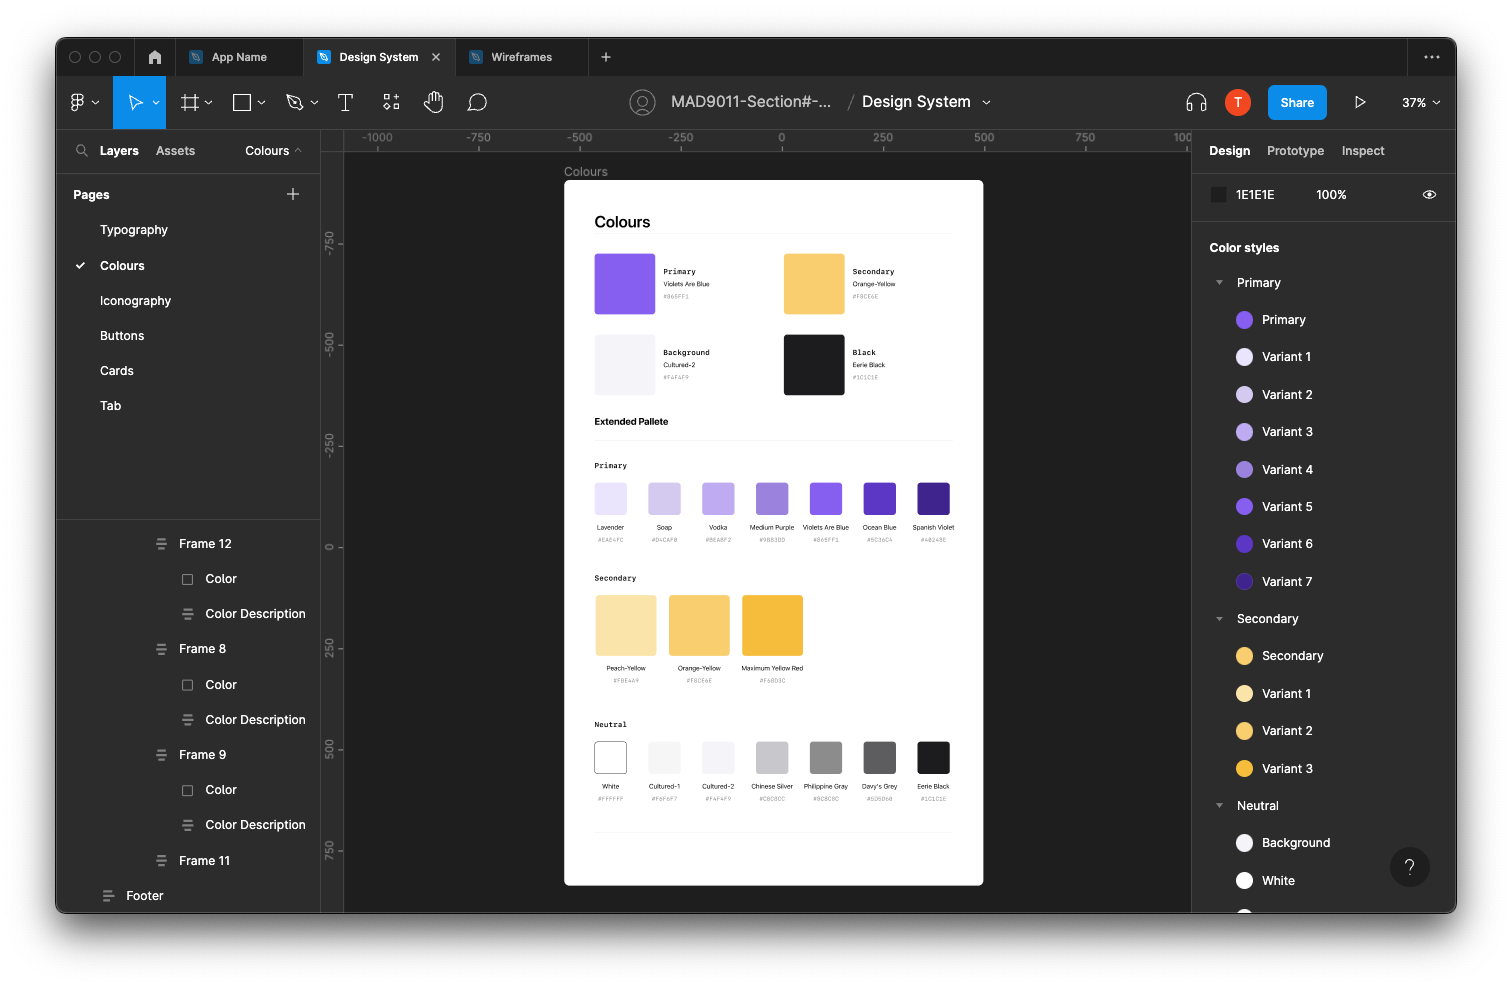This screenshot has width=1512, height=987.
Task: Collapse the Secondary color styles group
Action: [x=1219, y=619]
